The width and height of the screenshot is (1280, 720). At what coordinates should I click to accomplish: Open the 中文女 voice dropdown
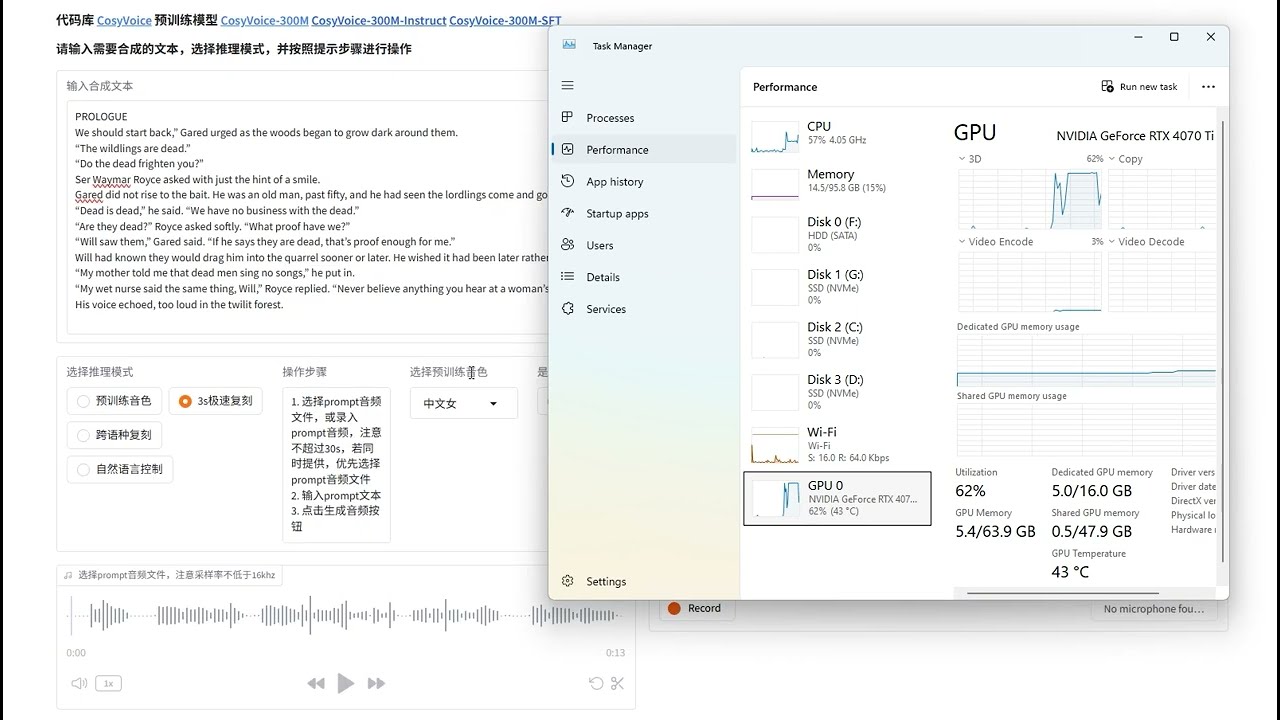point(464,403)
